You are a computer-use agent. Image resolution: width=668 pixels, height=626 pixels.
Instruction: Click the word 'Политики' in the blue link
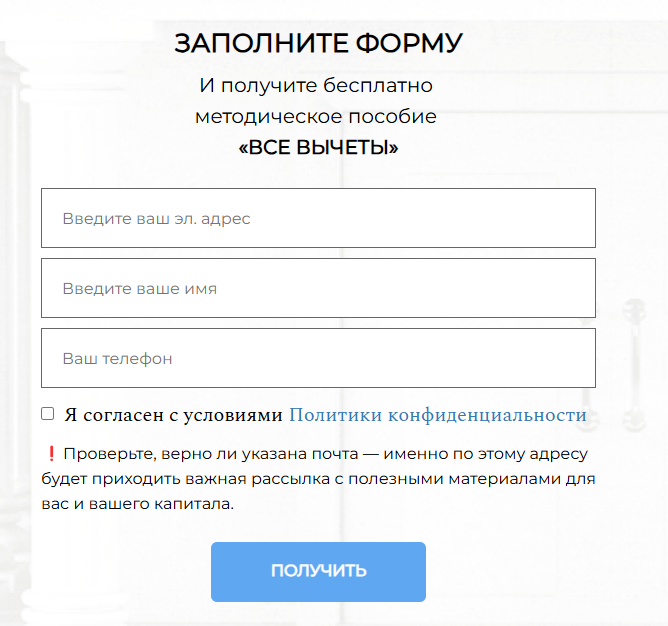[x=336, y=415]
